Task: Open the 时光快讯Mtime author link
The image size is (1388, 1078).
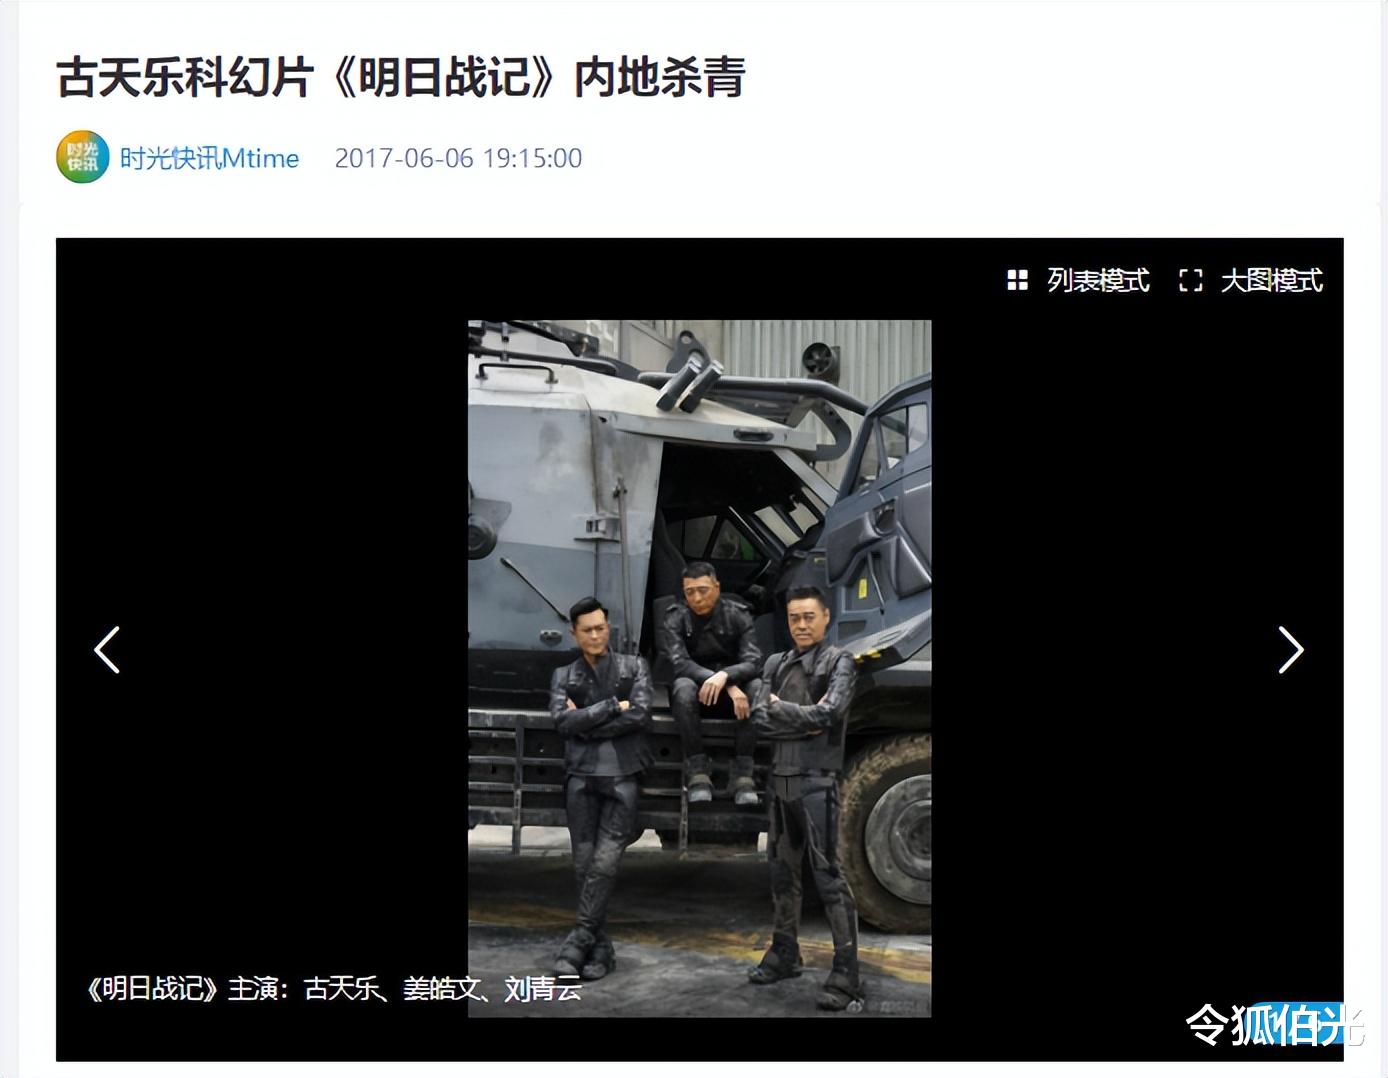Action: [x=209, y=158]
